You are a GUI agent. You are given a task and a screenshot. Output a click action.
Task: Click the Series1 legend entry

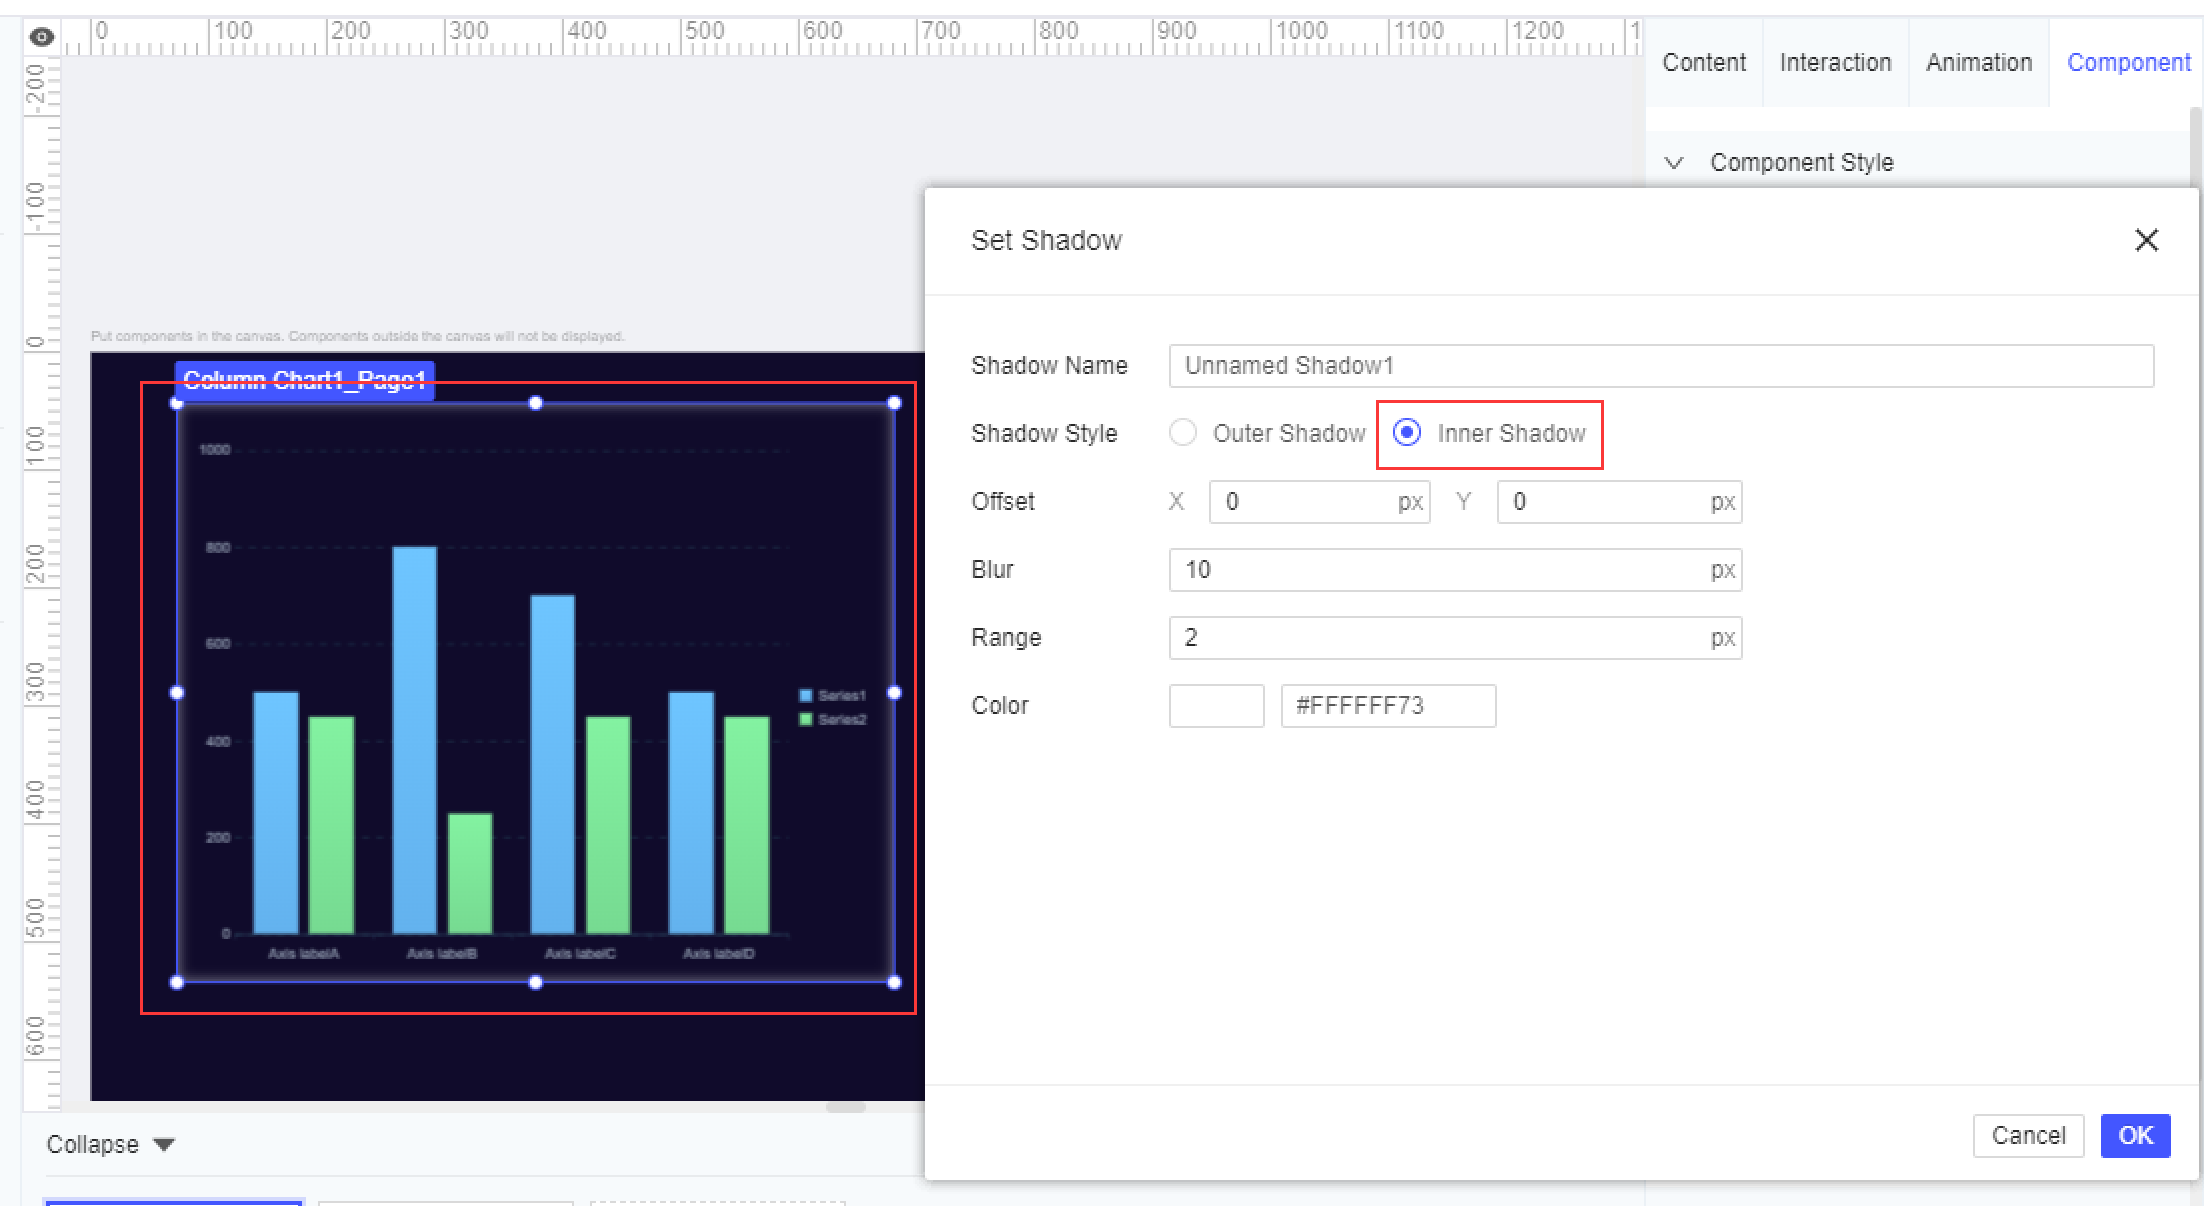tap(832, 695)
